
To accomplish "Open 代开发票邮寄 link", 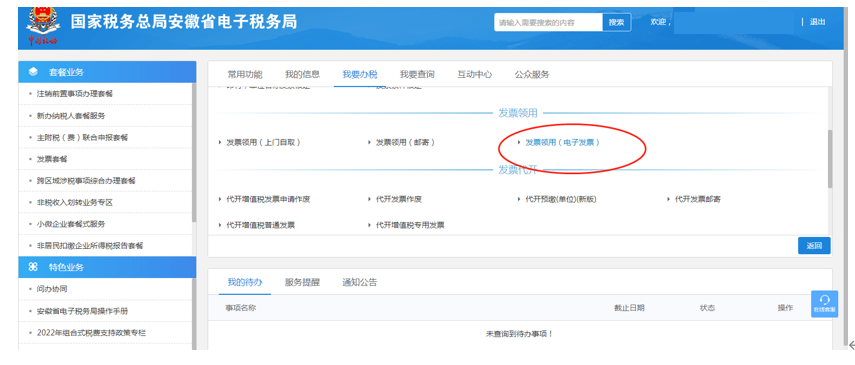I will pyautogui.click(x=697, y=200).
